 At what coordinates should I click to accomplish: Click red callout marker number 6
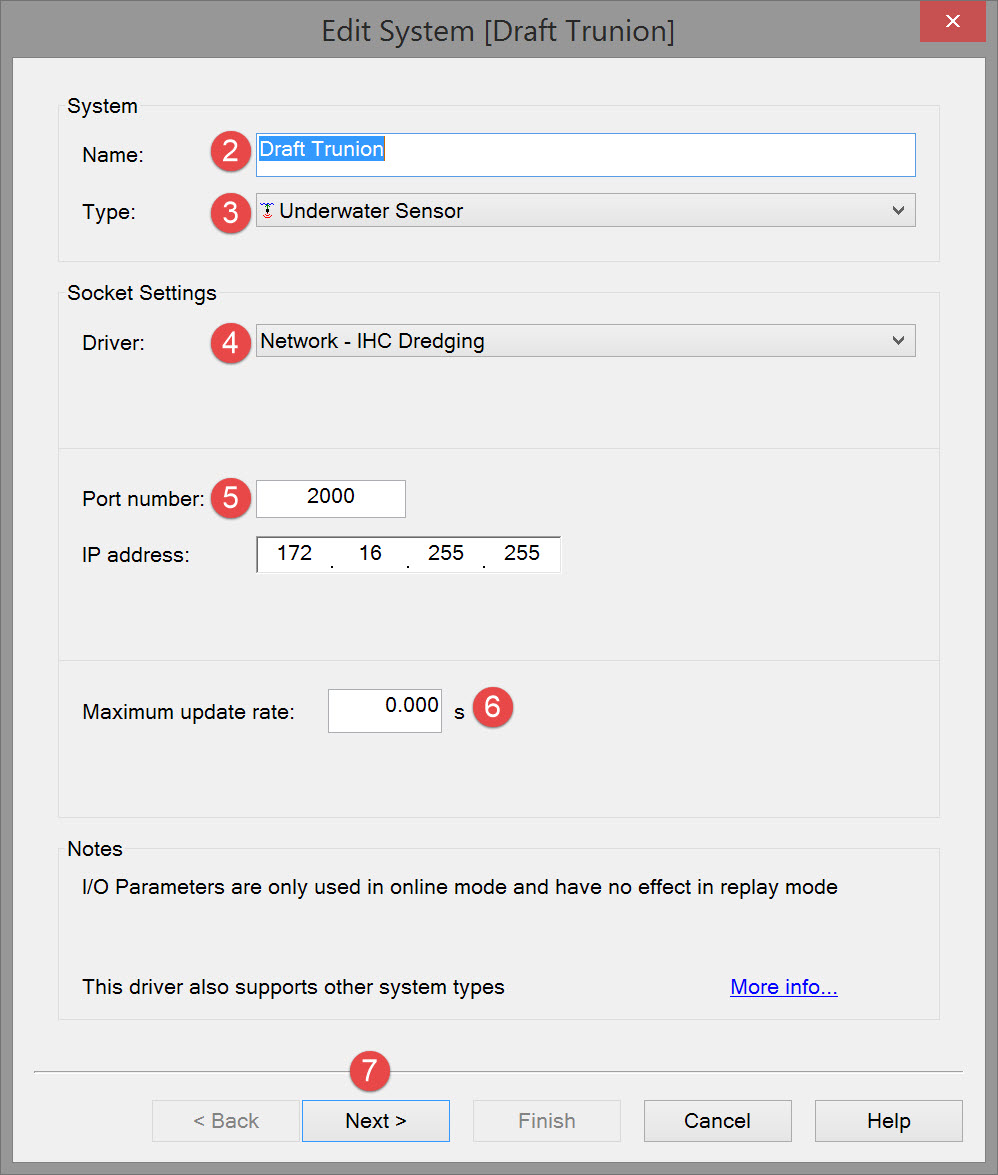click(x=492, y=707)
